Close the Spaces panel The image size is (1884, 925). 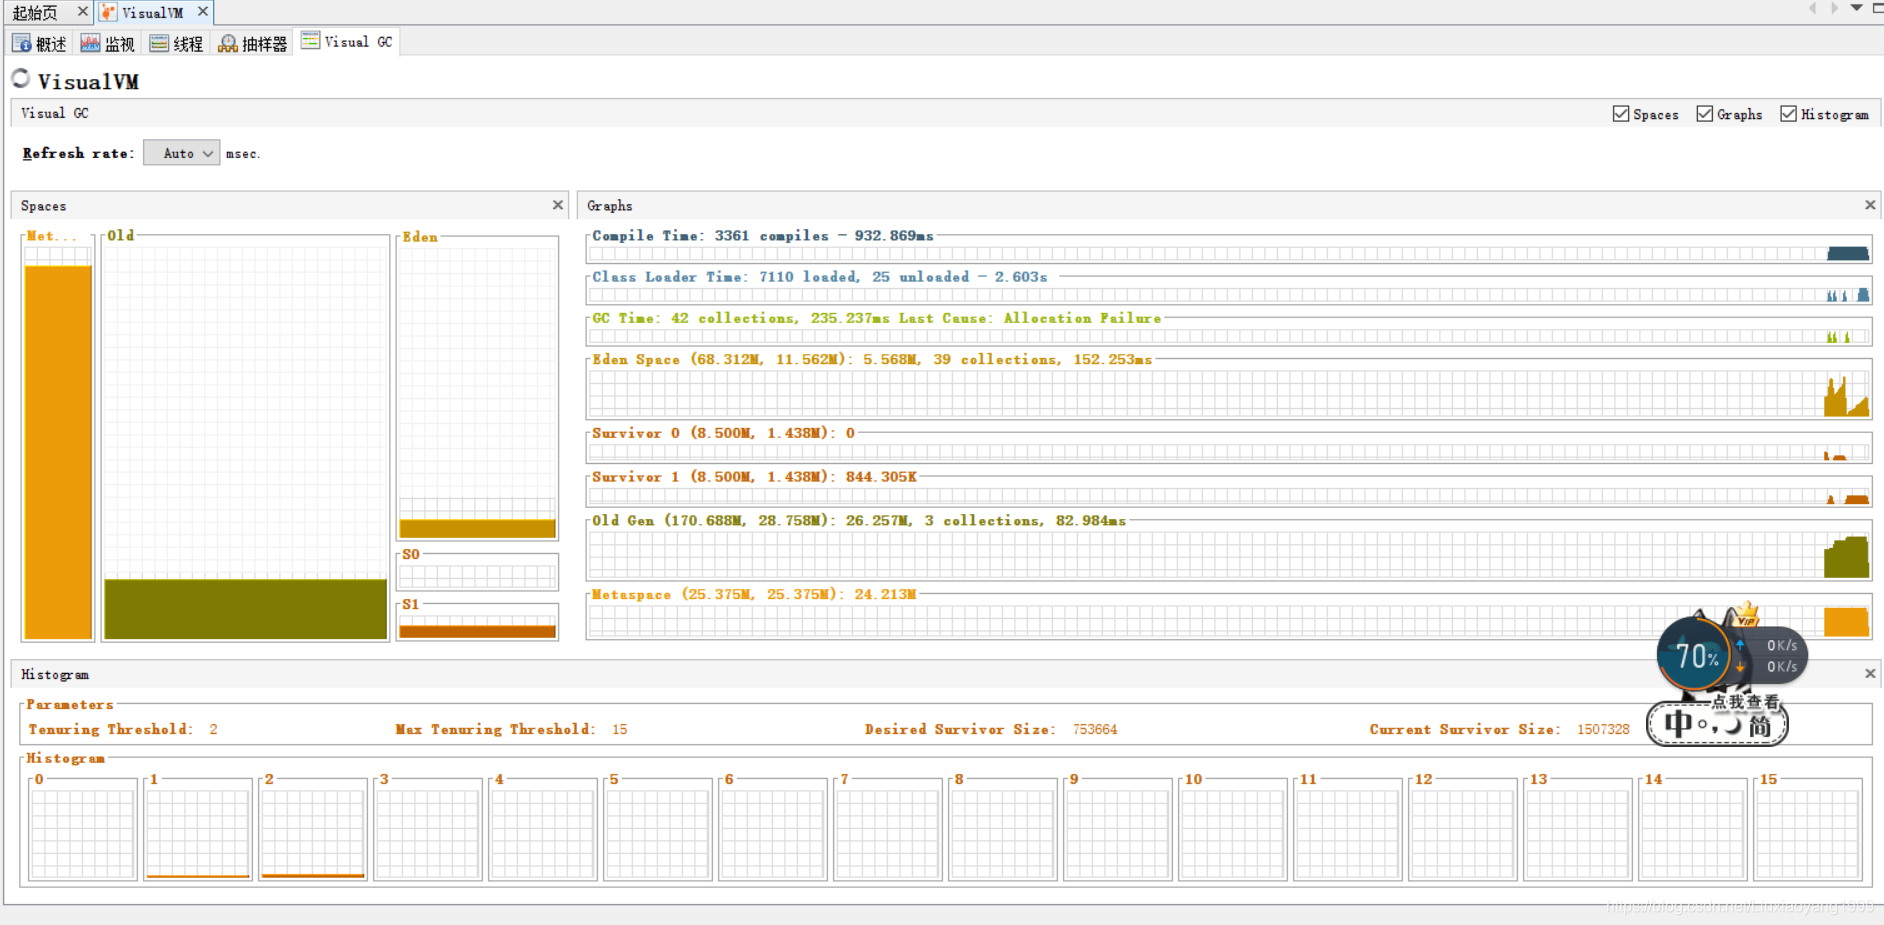[558, 205]
